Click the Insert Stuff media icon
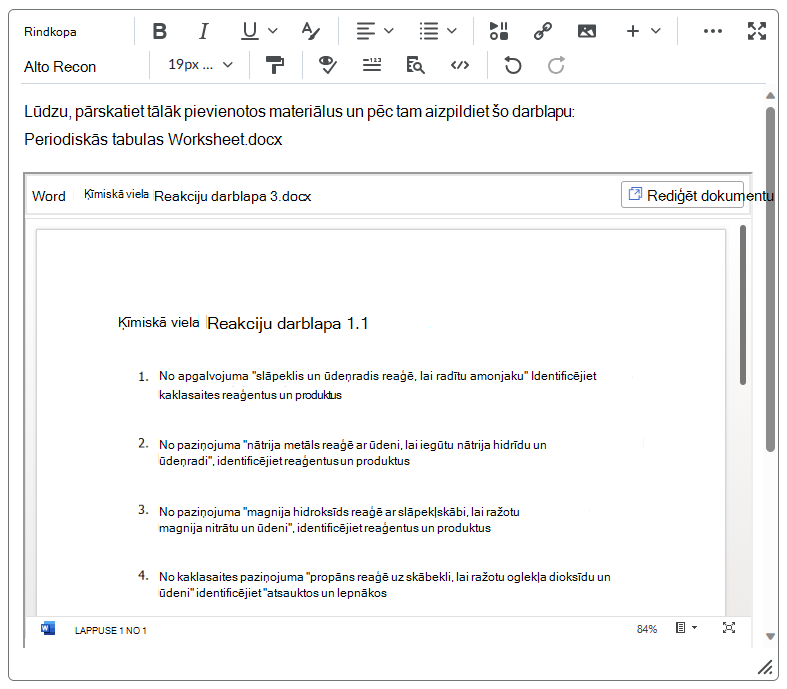787x689 pixels. pyautogui.click(x=499, y=31)
